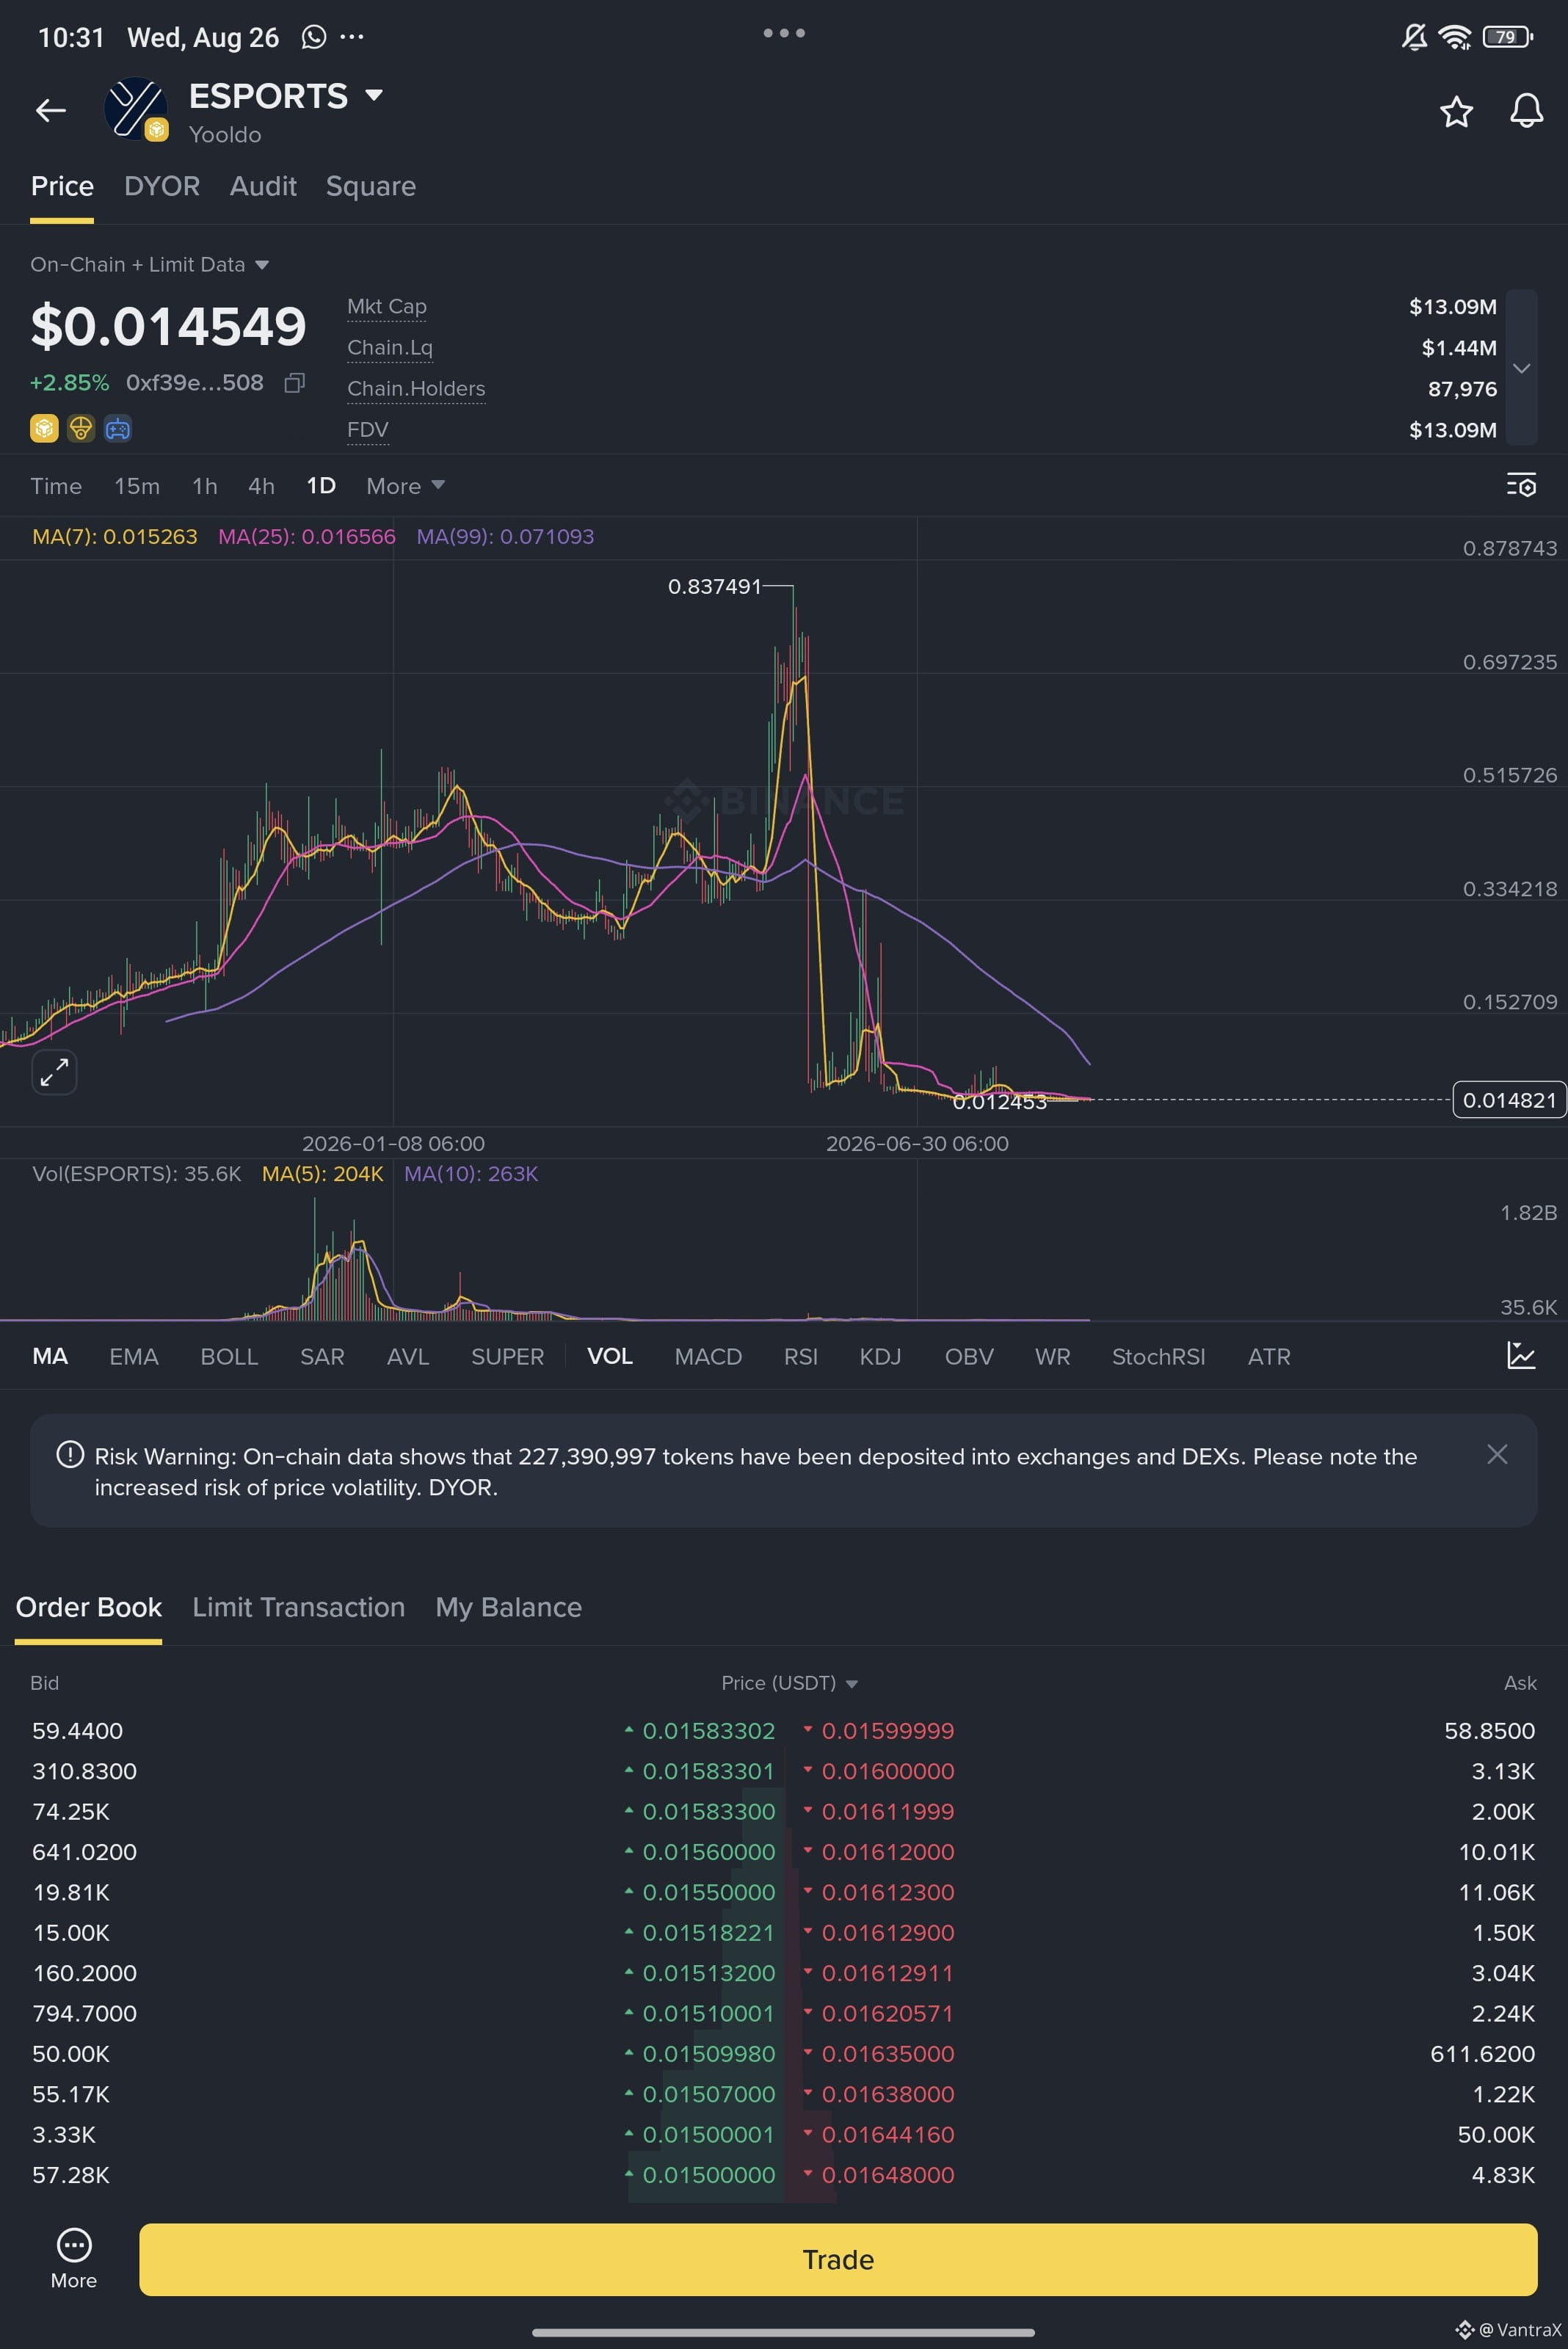This screenshot has height=2349, width=1568.
Task: Select ask price 0.01648000
Action: click(x=888, y=2174)
